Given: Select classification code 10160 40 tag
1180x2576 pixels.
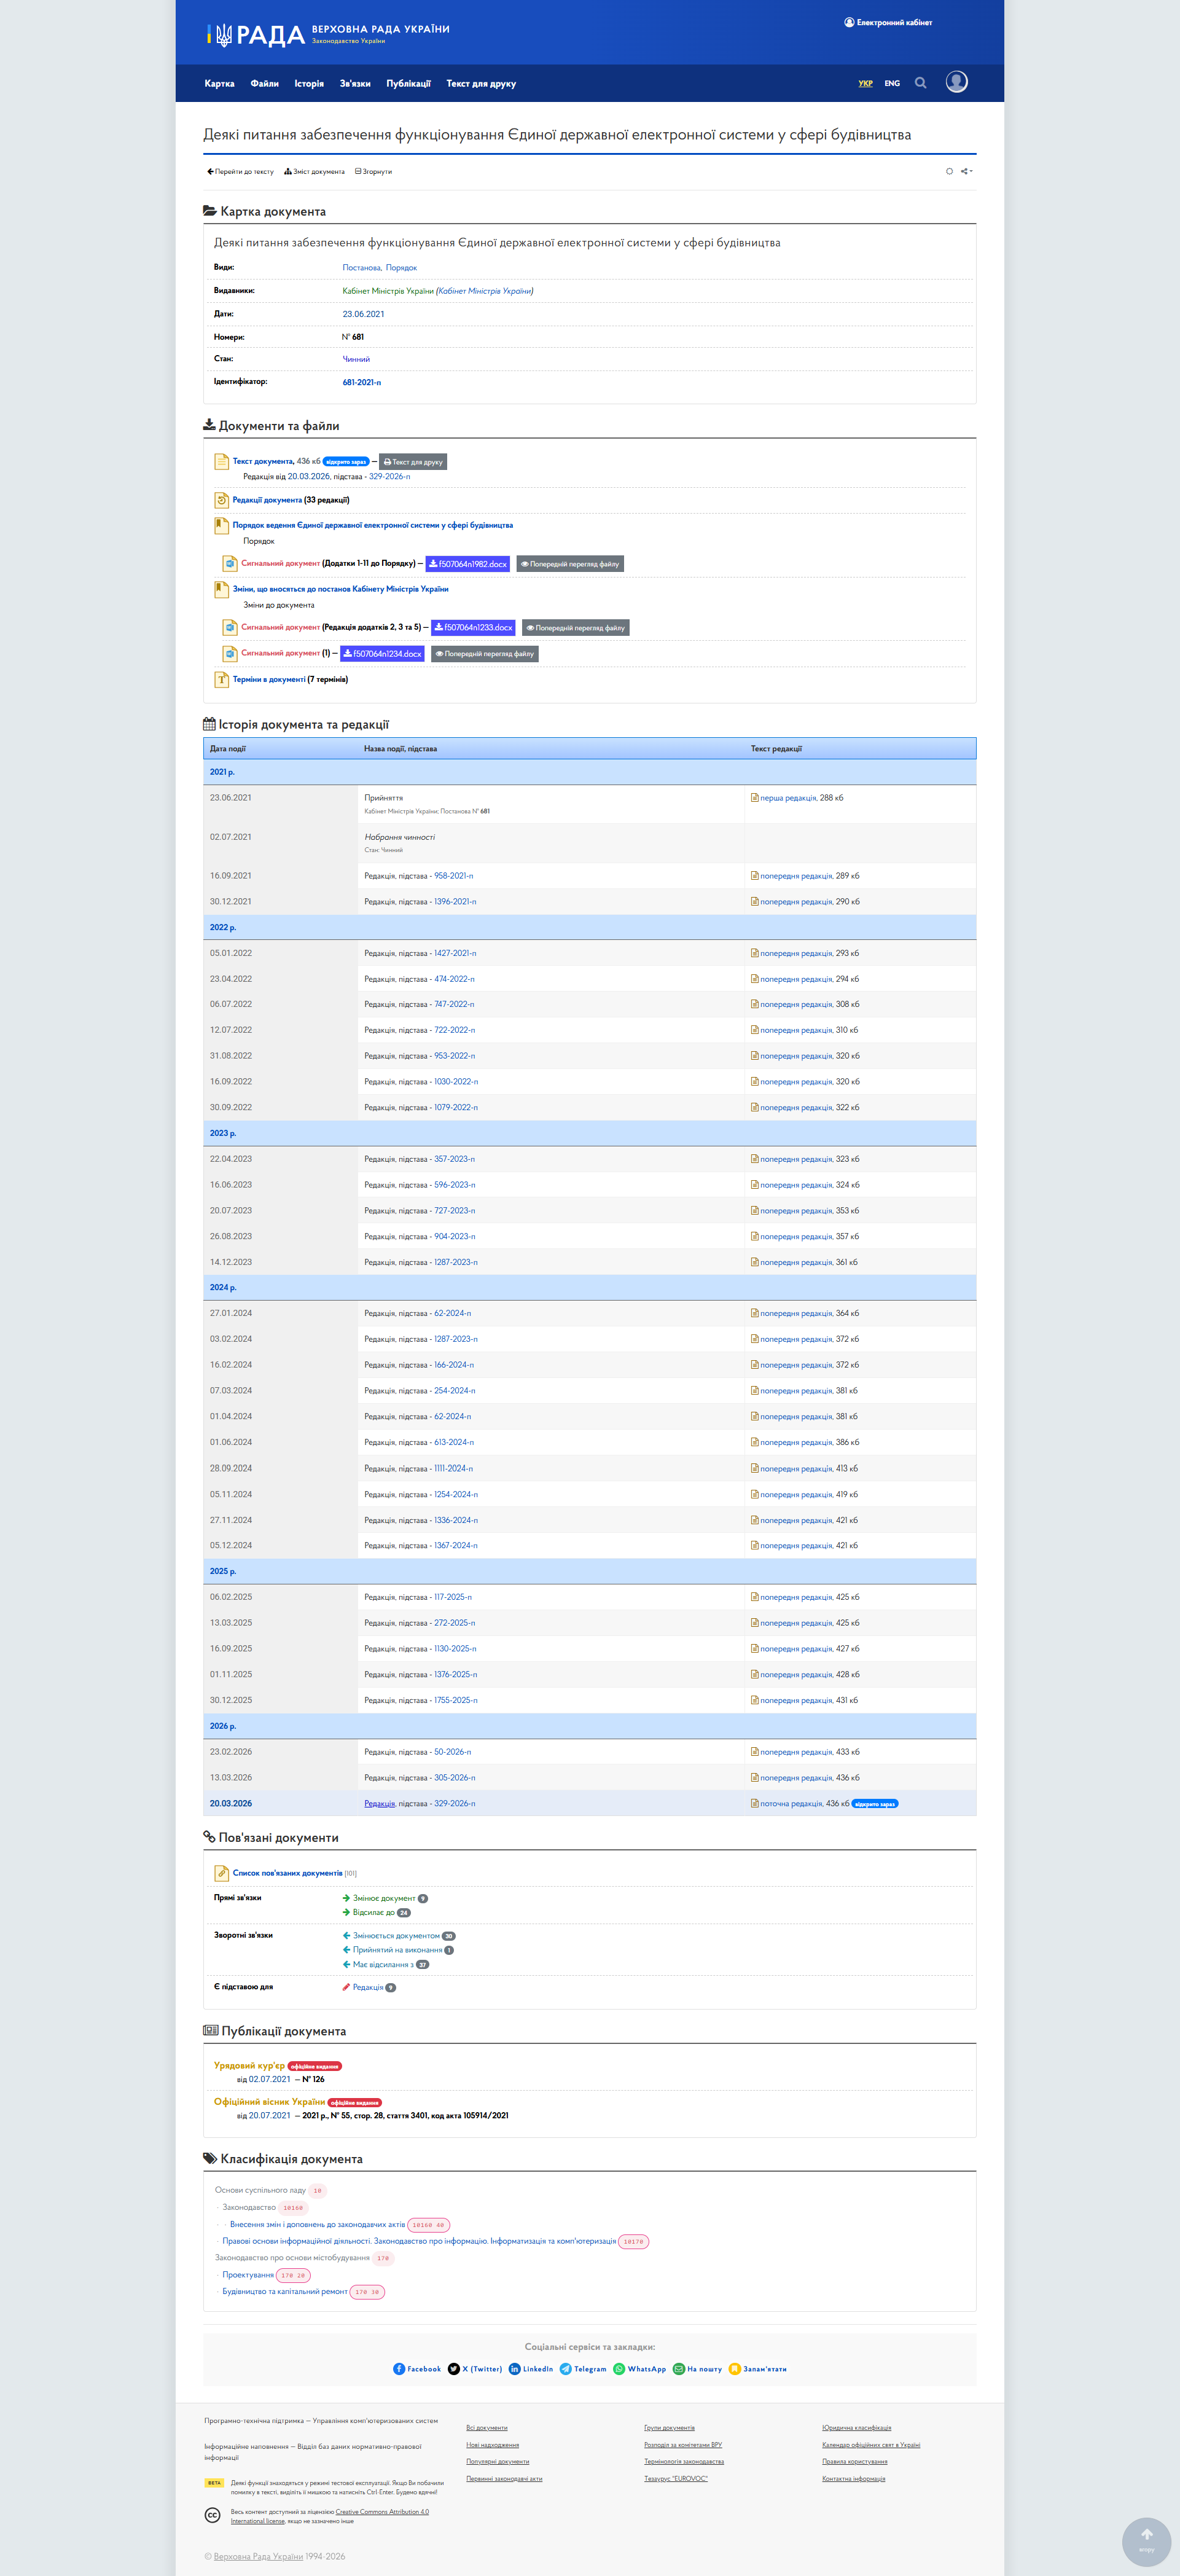Looking at the screenshot, I should (x=428, y=2225).
